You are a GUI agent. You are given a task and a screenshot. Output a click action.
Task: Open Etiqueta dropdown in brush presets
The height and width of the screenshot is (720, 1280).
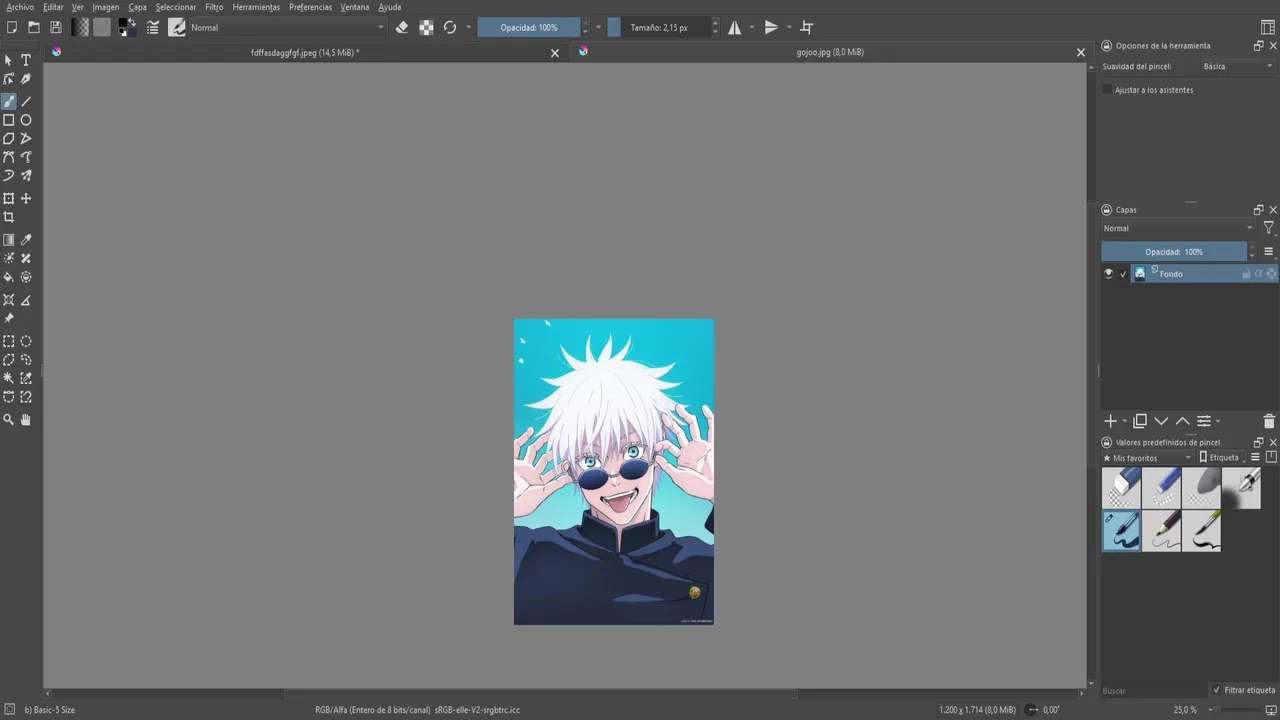1222,457
